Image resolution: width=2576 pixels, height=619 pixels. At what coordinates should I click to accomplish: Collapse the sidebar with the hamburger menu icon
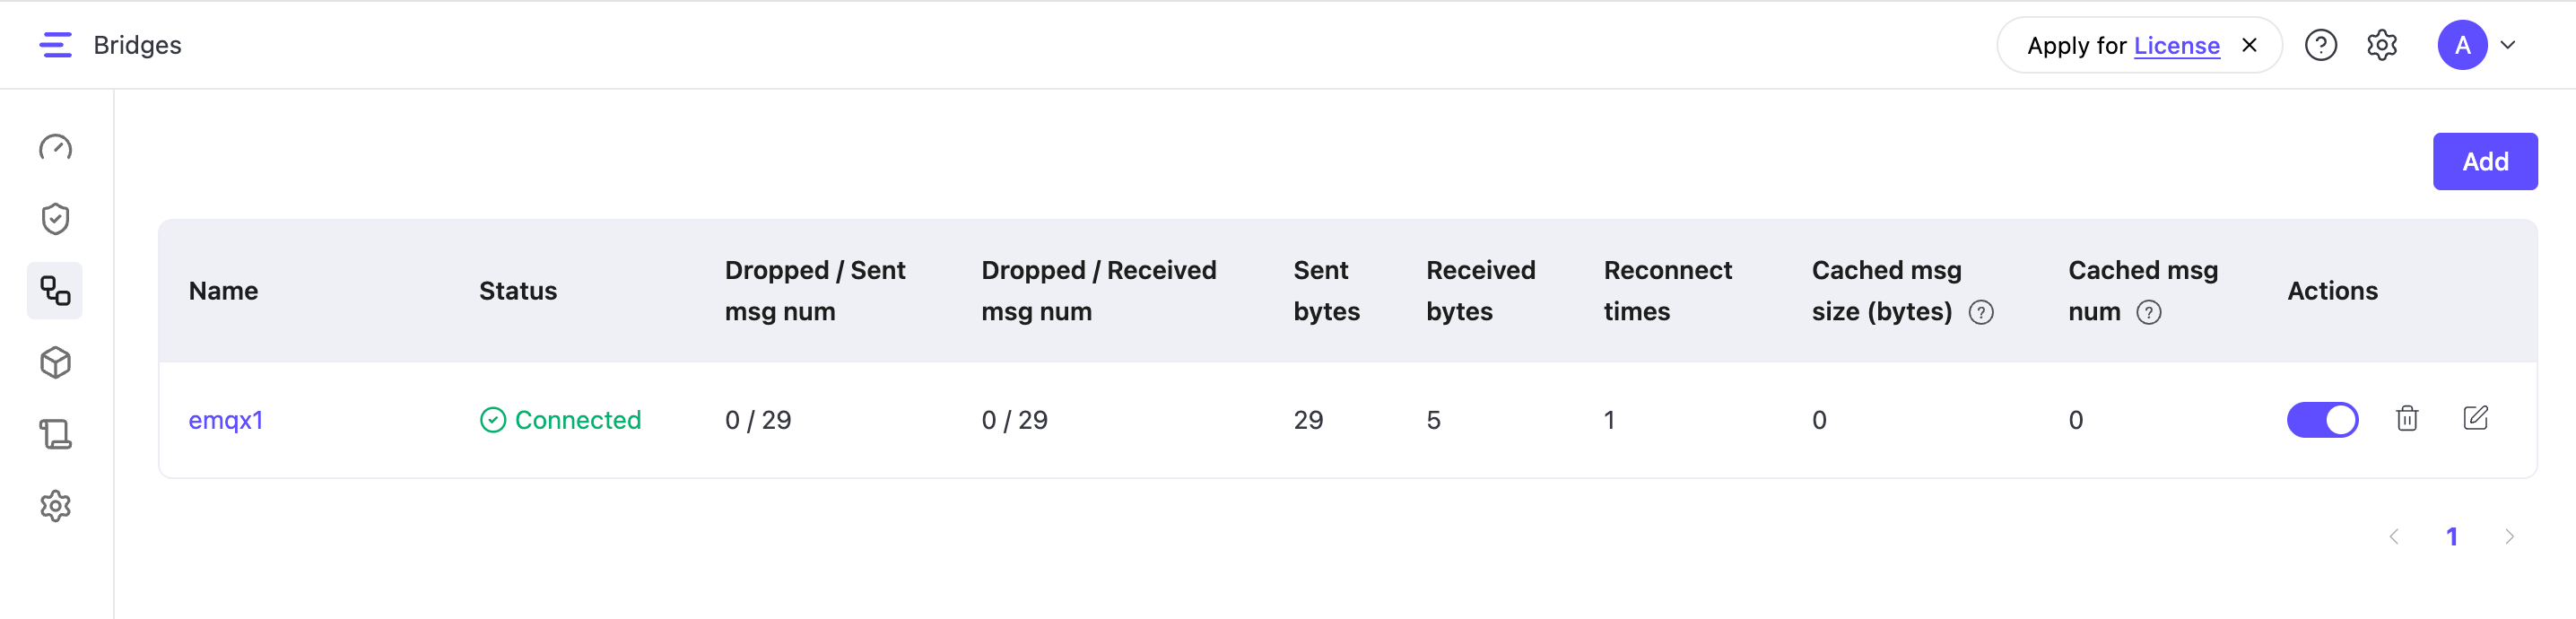pyautogui.click(x=55, y=45)
